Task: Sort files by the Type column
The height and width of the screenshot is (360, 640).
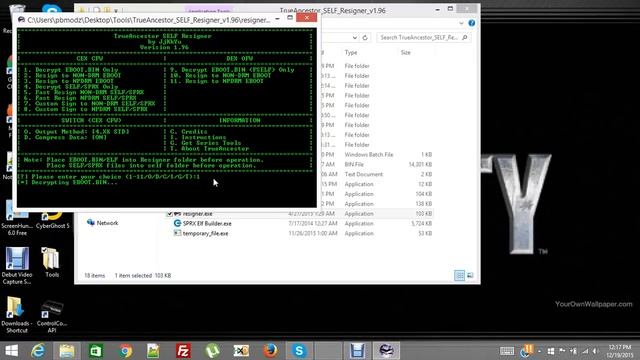Action: click(x=351, y=53)
